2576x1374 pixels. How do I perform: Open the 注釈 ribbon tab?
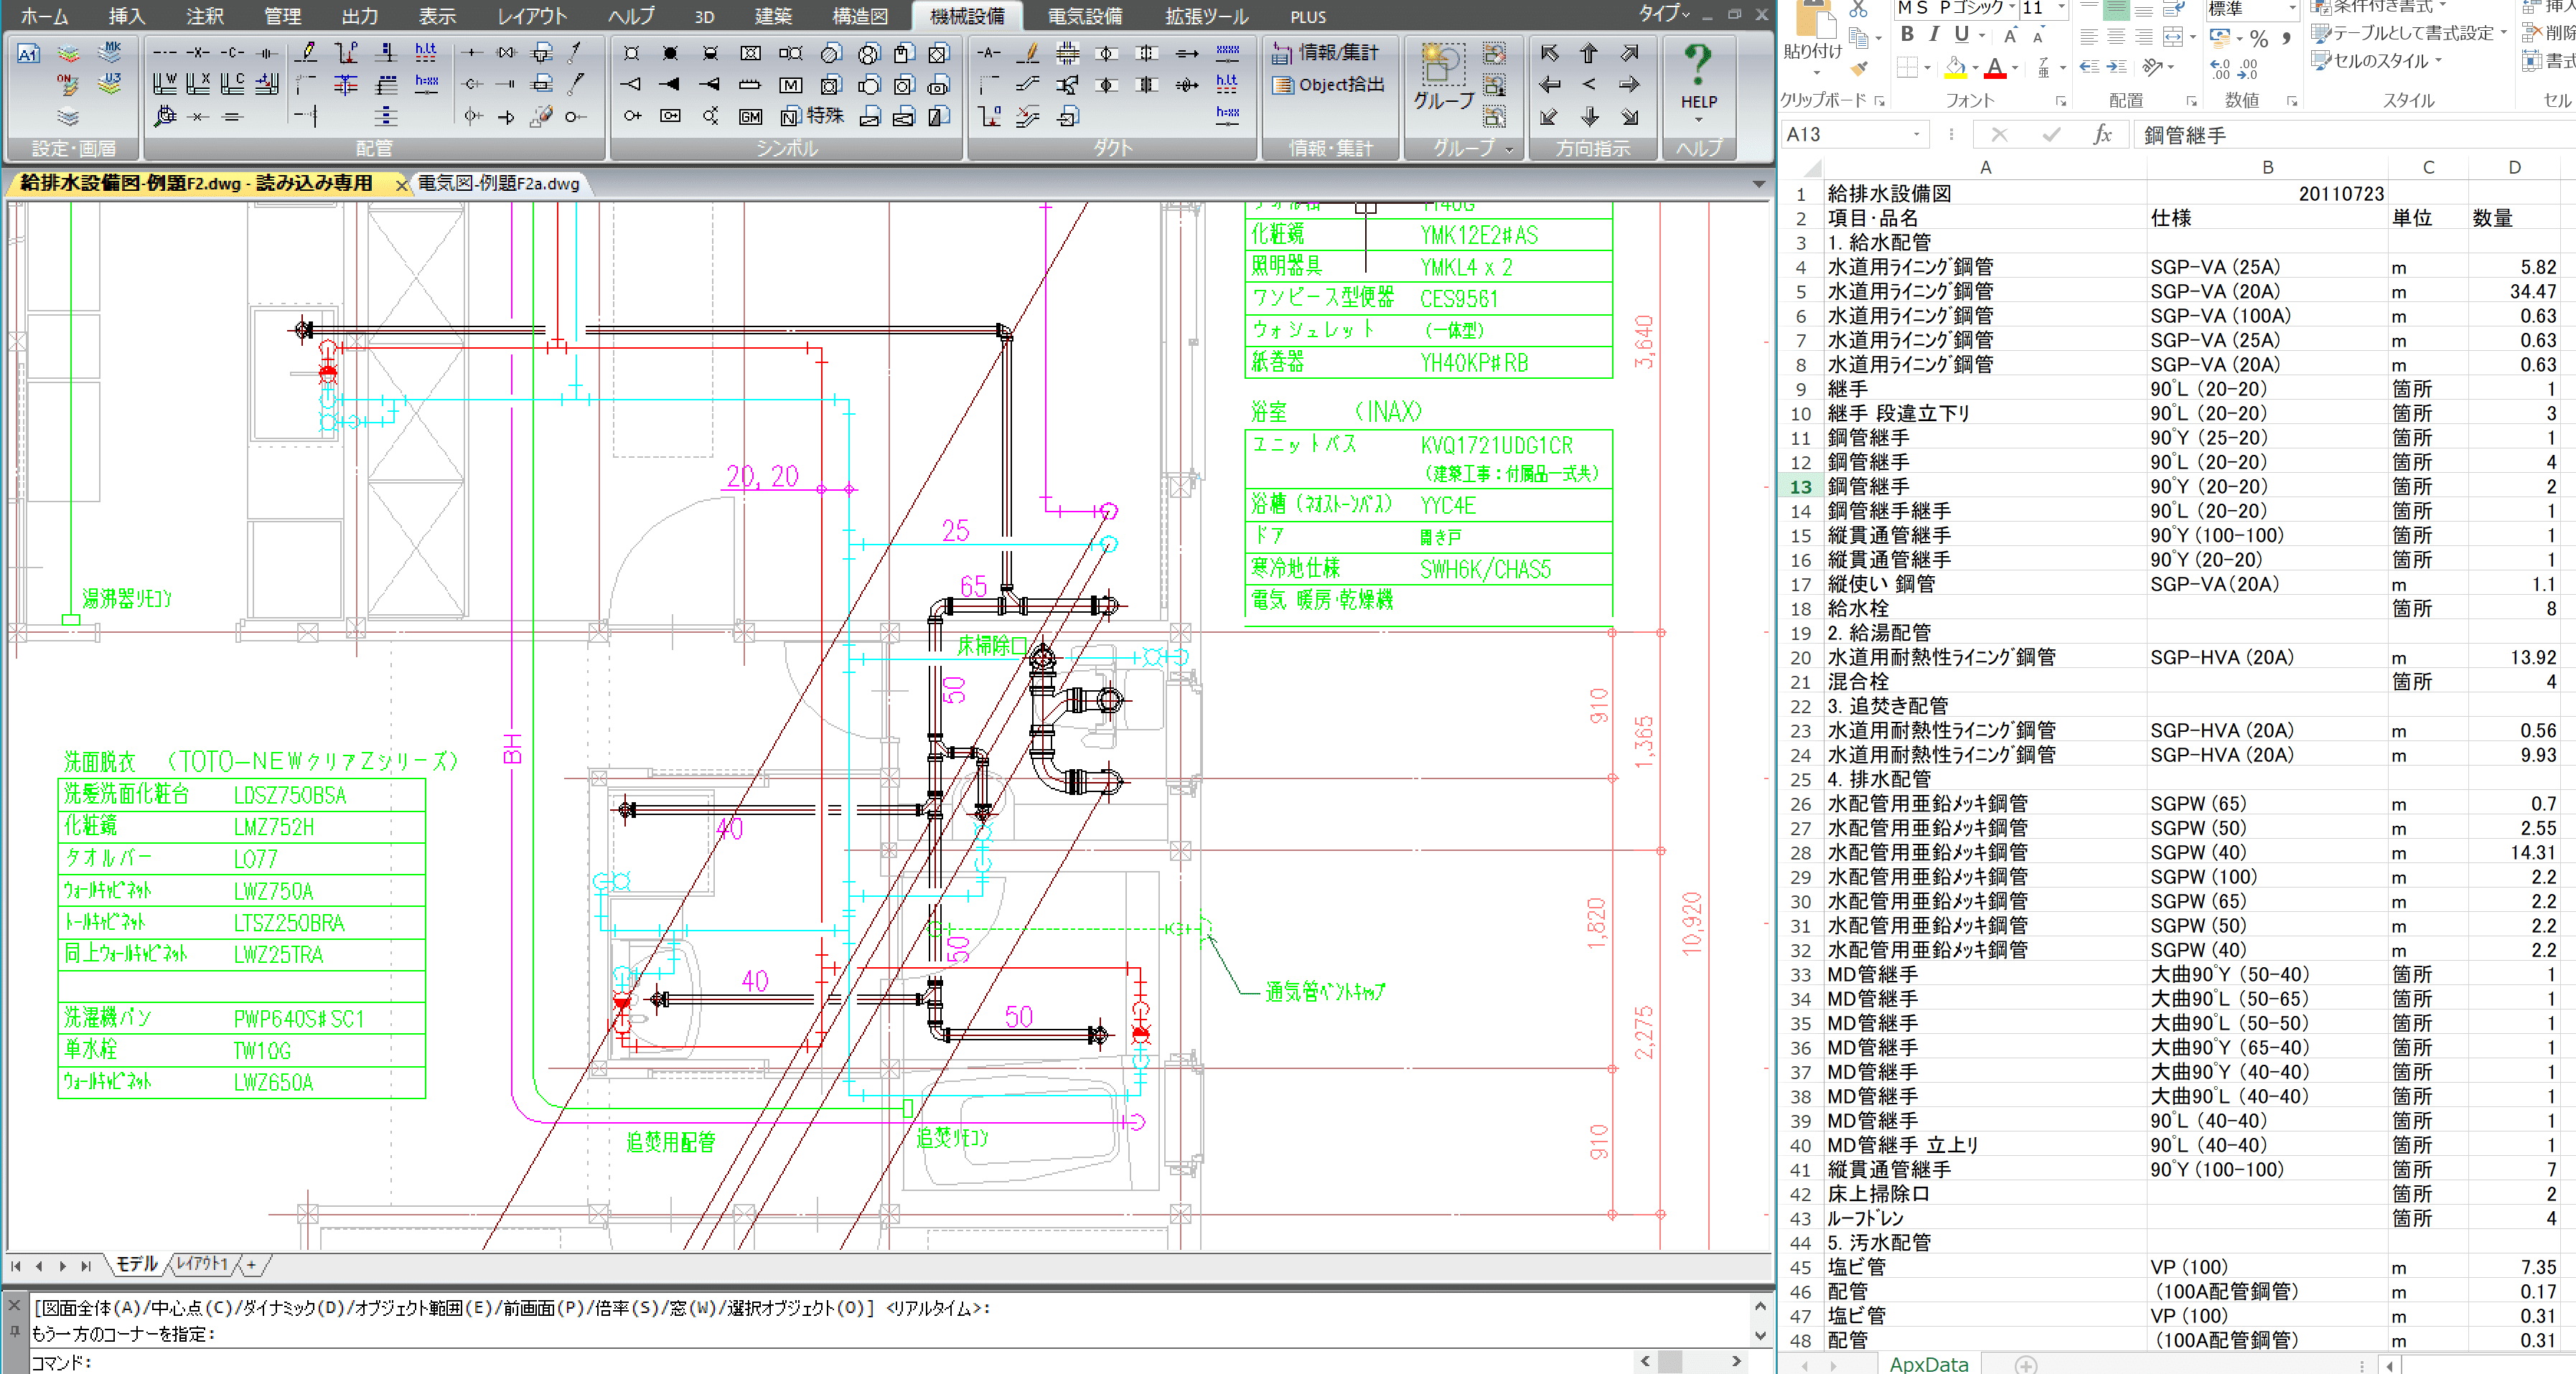[205, 16]
